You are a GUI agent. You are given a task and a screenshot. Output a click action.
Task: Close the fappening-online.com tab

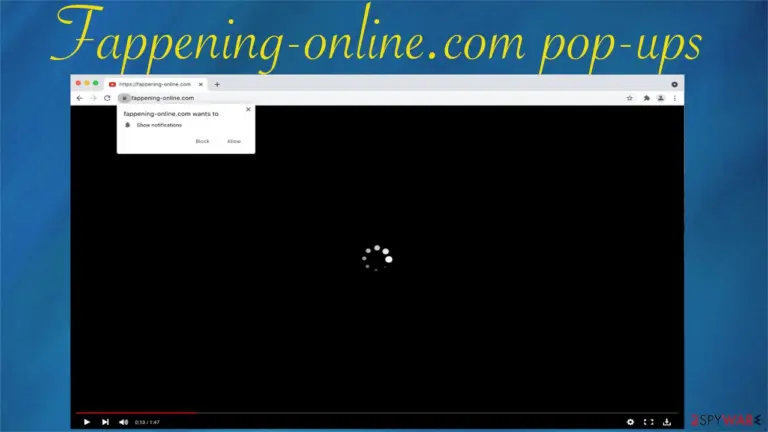tap(201, 84)
